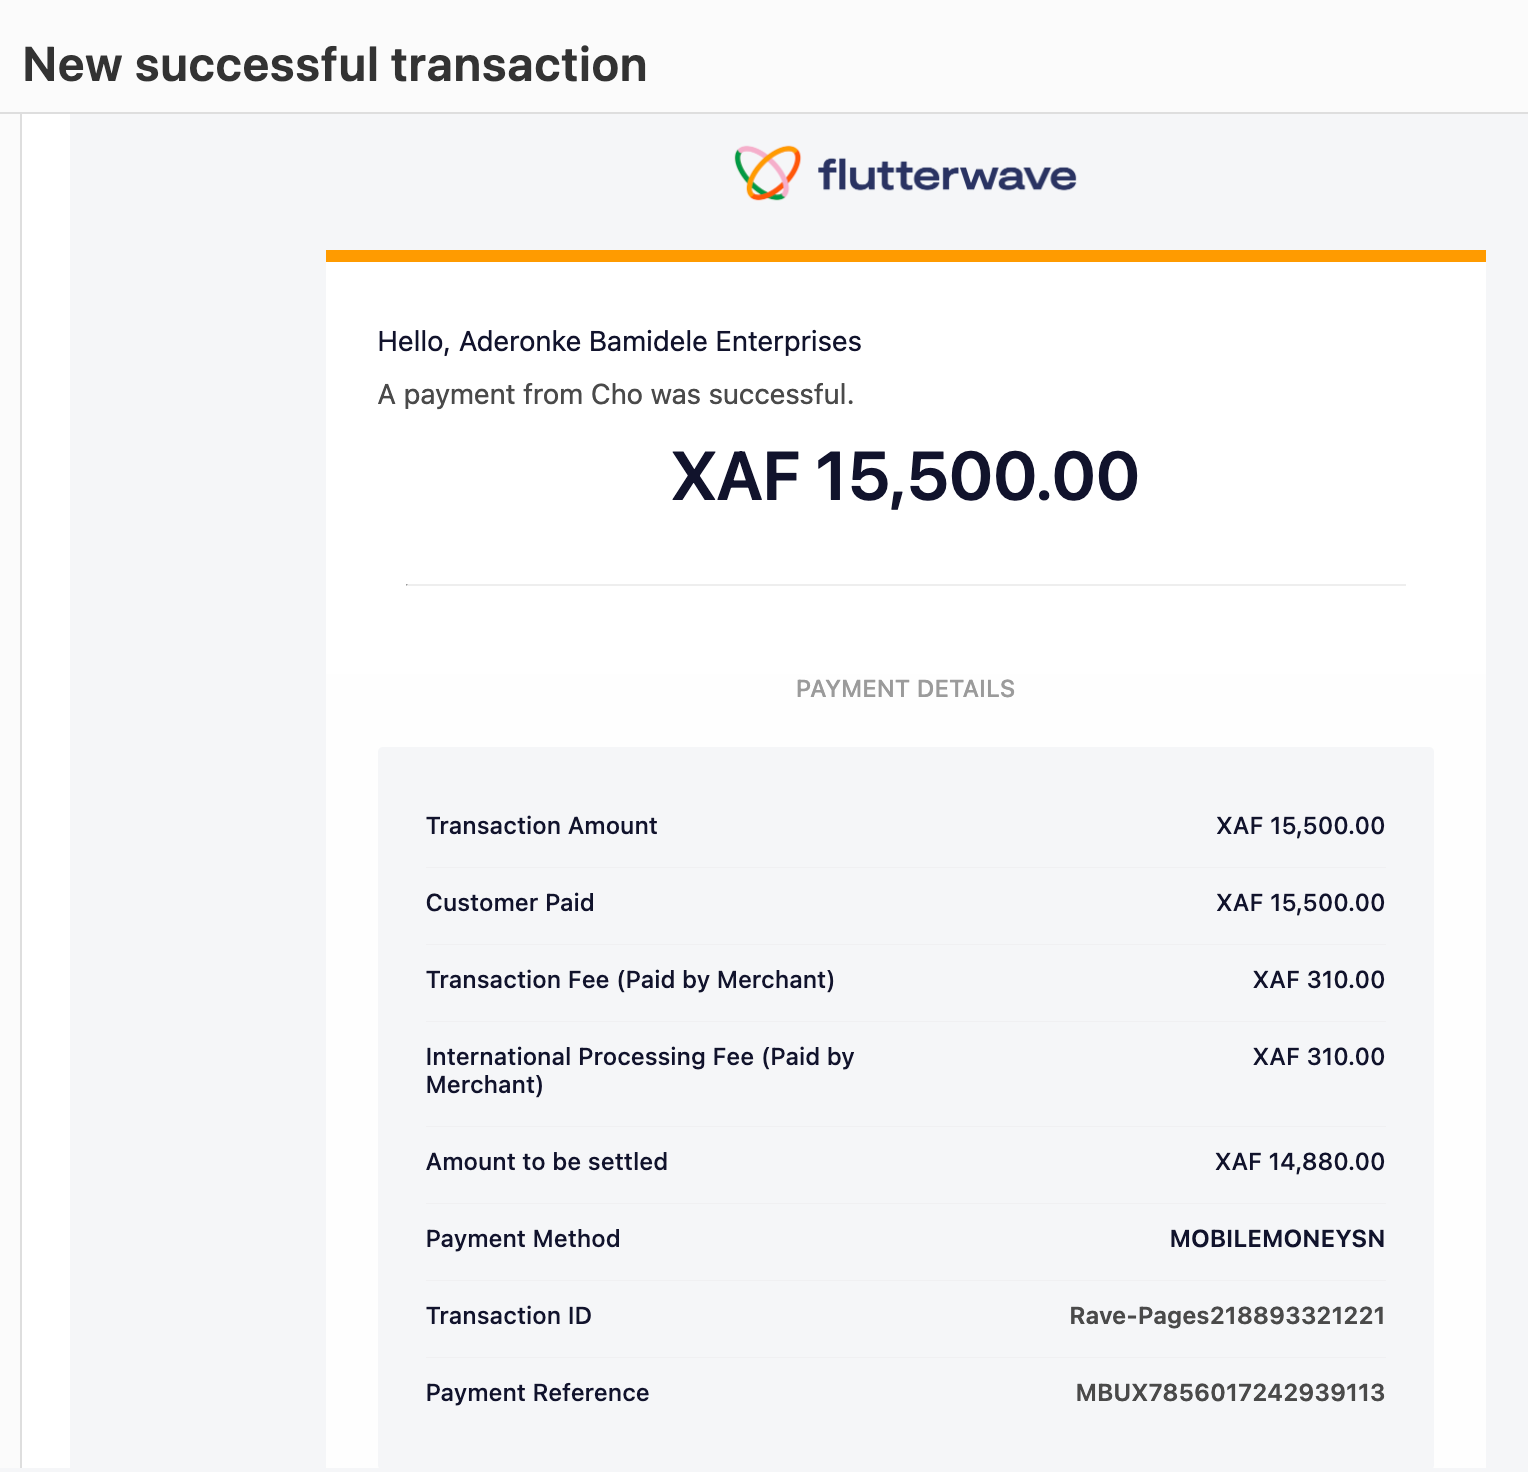Click the Transaction Fee value XAF 310.00

point(1318,980)
